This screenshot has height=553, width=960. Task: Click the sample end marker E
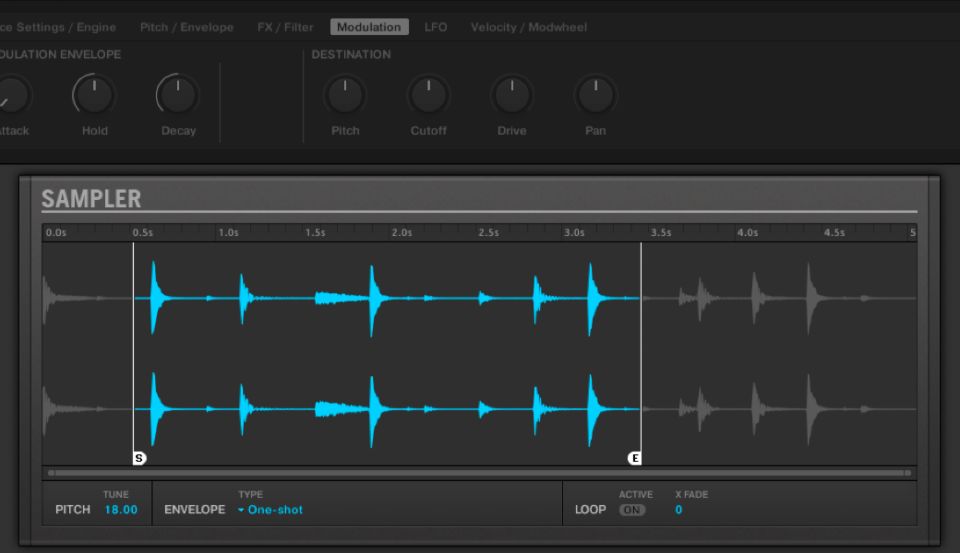pyautogui.click(x=634, y=458)
